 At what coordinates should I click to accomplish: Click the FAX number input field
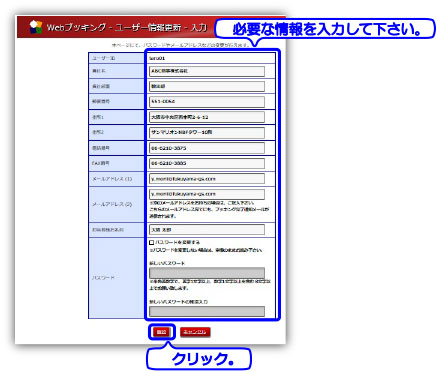[x=207, y=163]
